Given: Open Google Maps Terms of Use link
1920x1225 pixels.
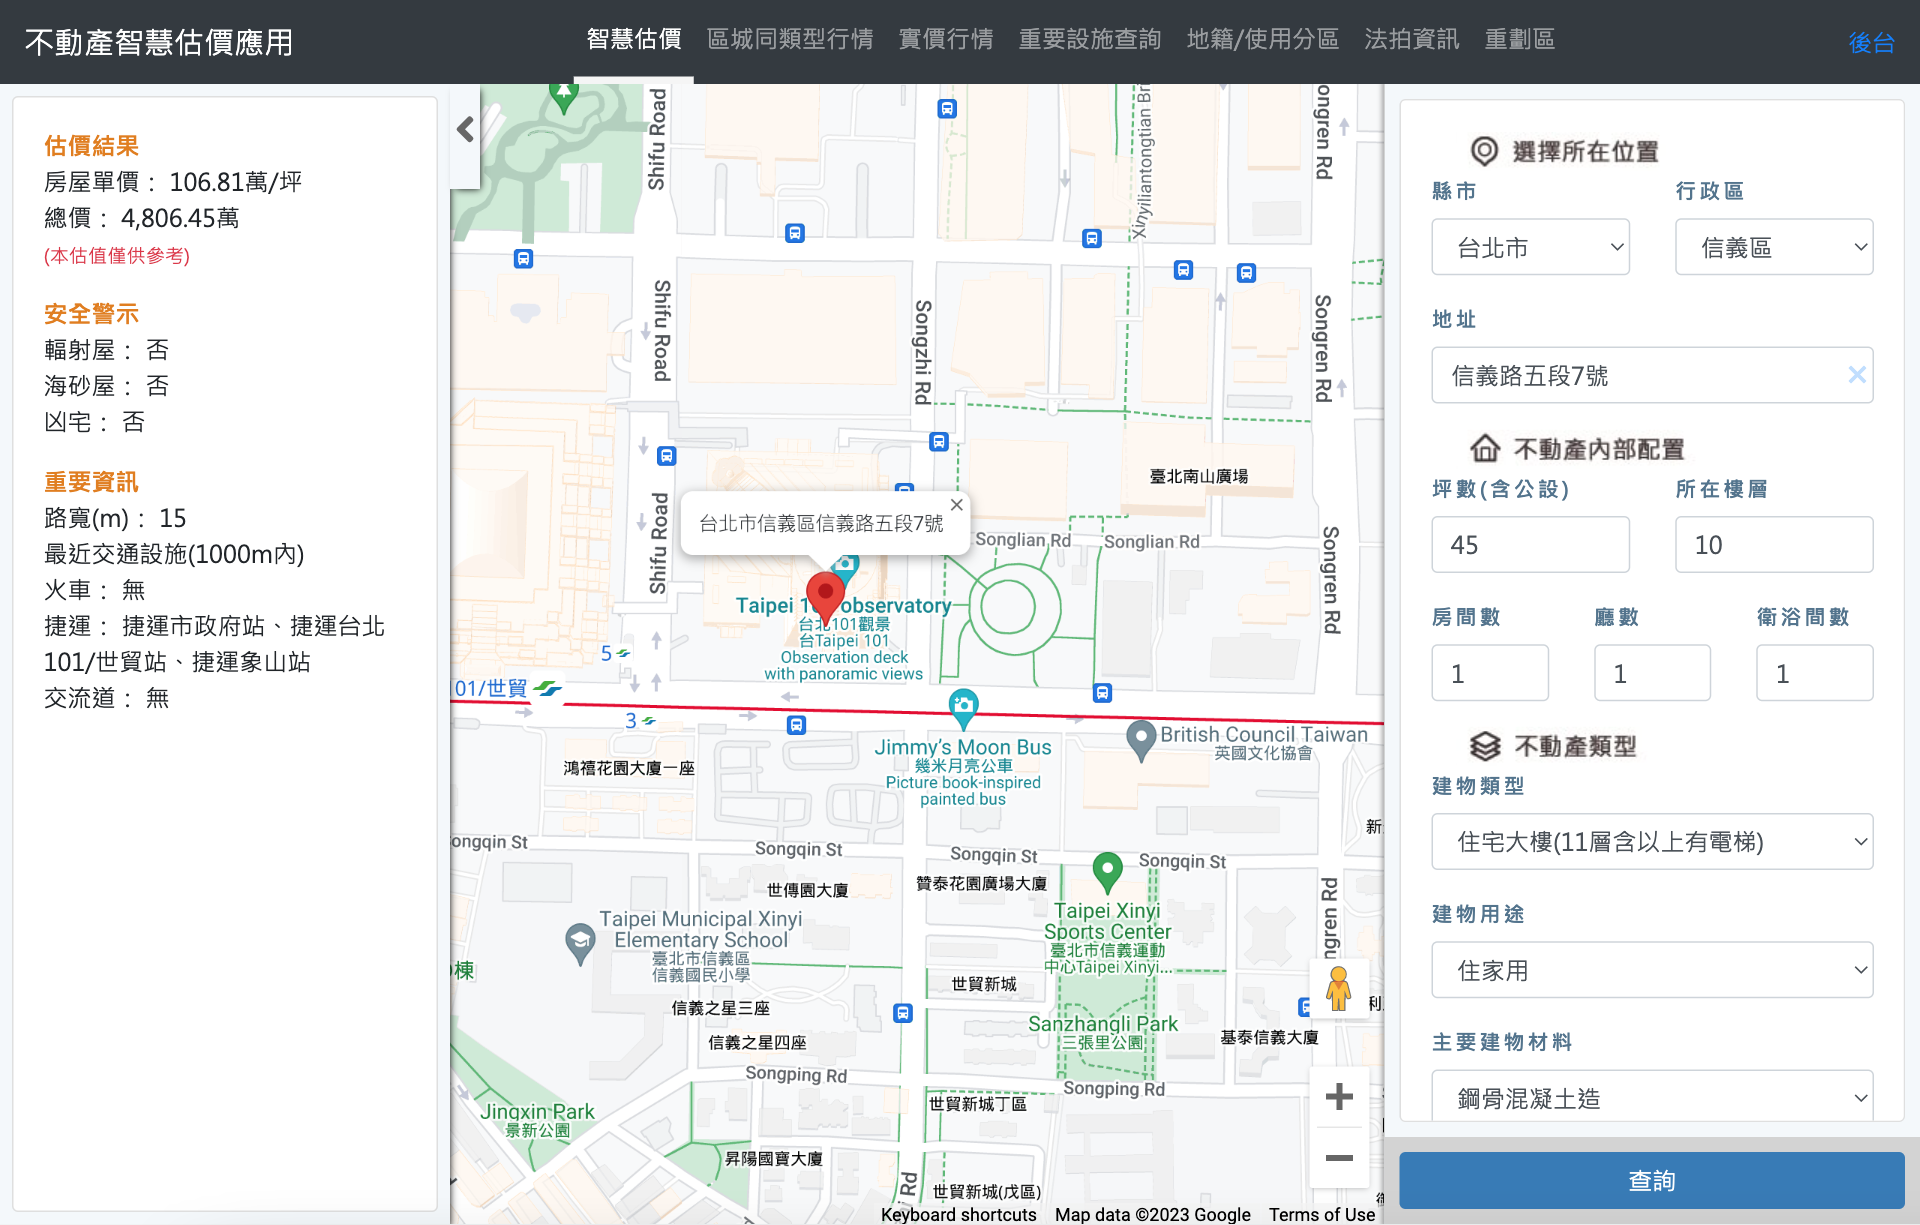Looking at the screenshot, I should [x=1321, y=1214].
